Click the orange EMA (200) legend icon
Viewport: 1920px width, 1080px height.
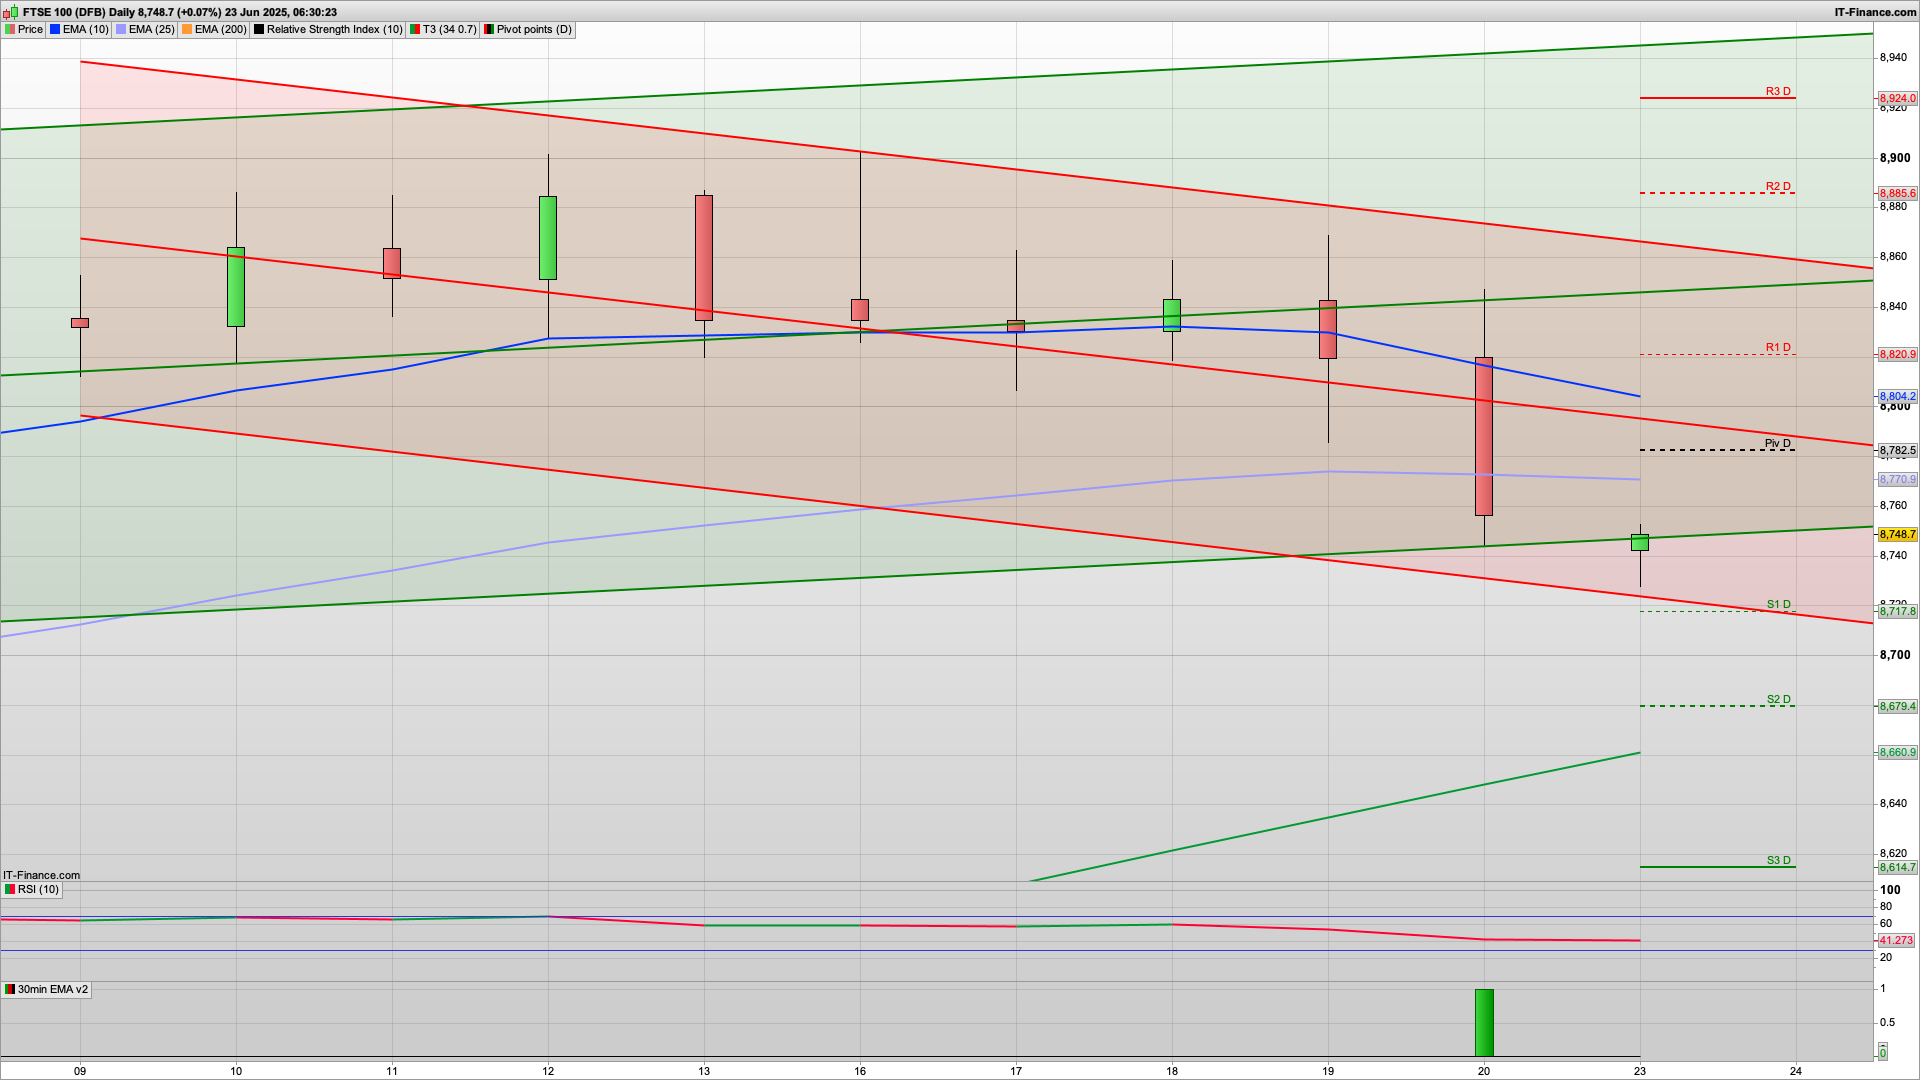tap(187, 29)
